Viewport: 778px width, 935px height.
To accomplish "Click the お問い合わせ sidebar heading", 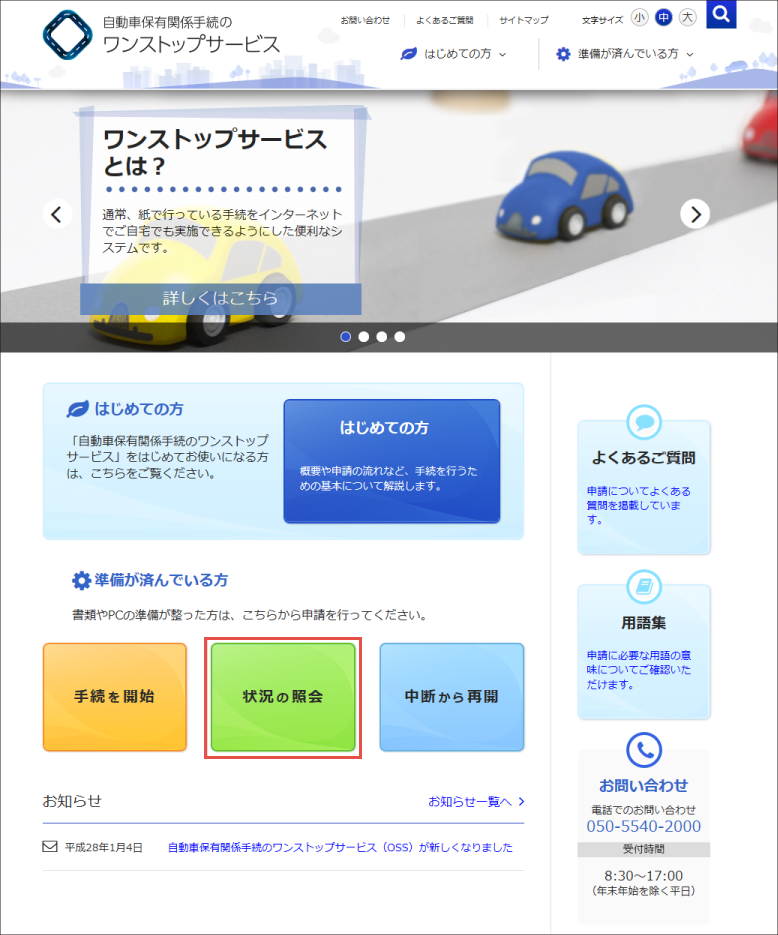I will [x=644, y=785].
